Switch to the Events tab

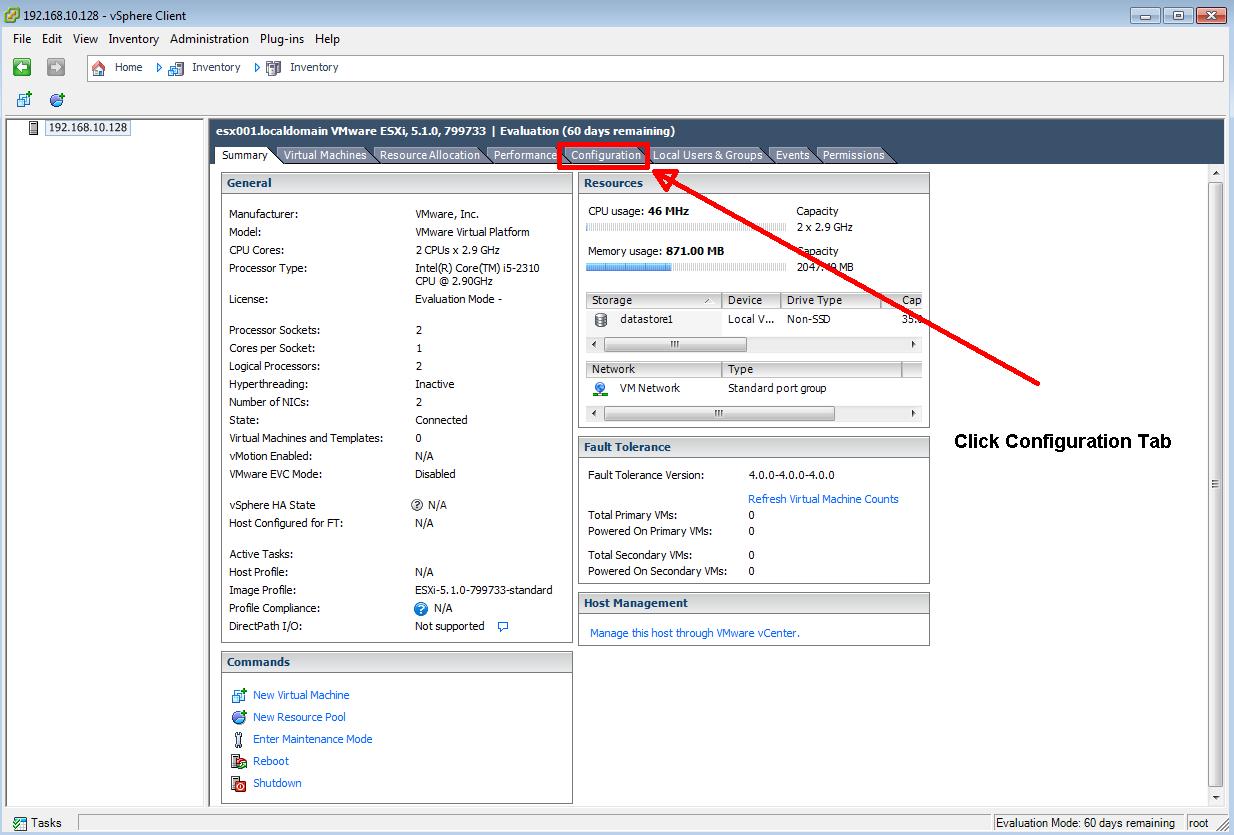[x=791, y=155]
